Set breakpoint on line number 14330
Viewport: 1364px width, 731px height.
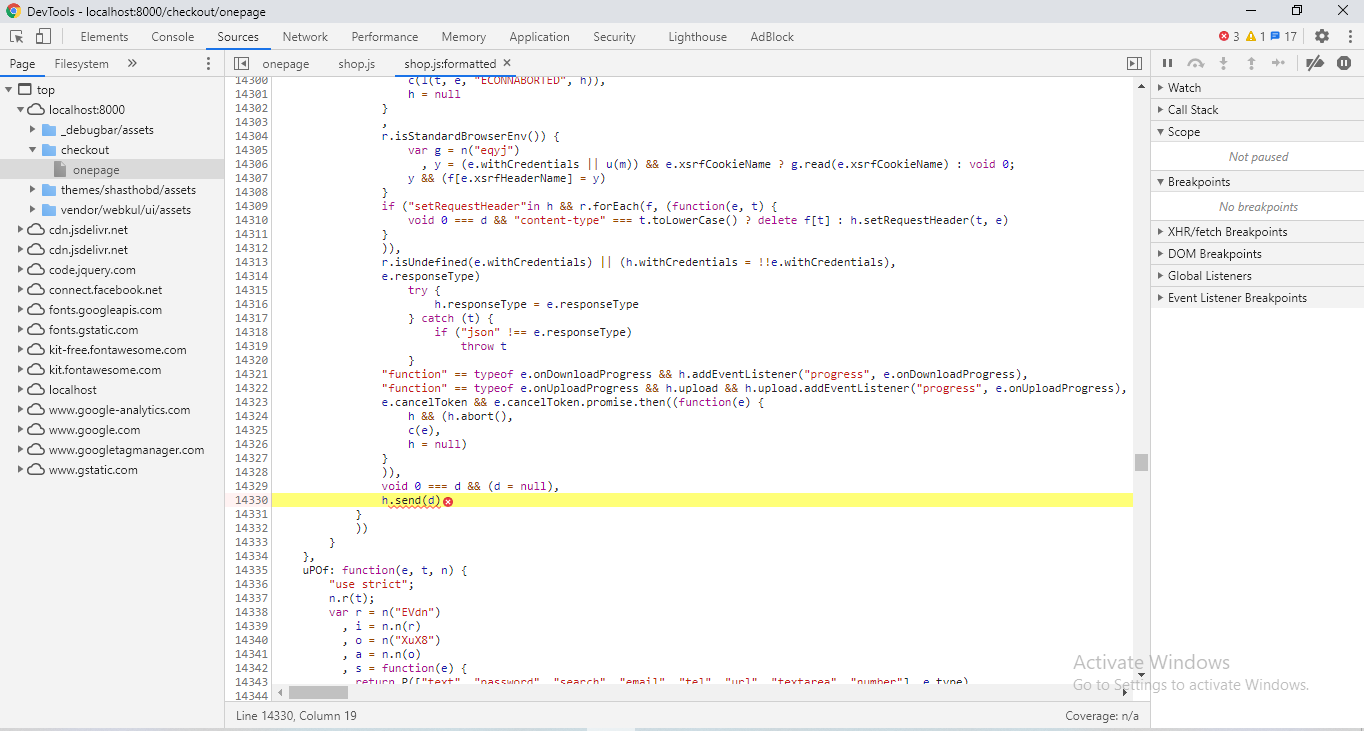click(251, 500)
